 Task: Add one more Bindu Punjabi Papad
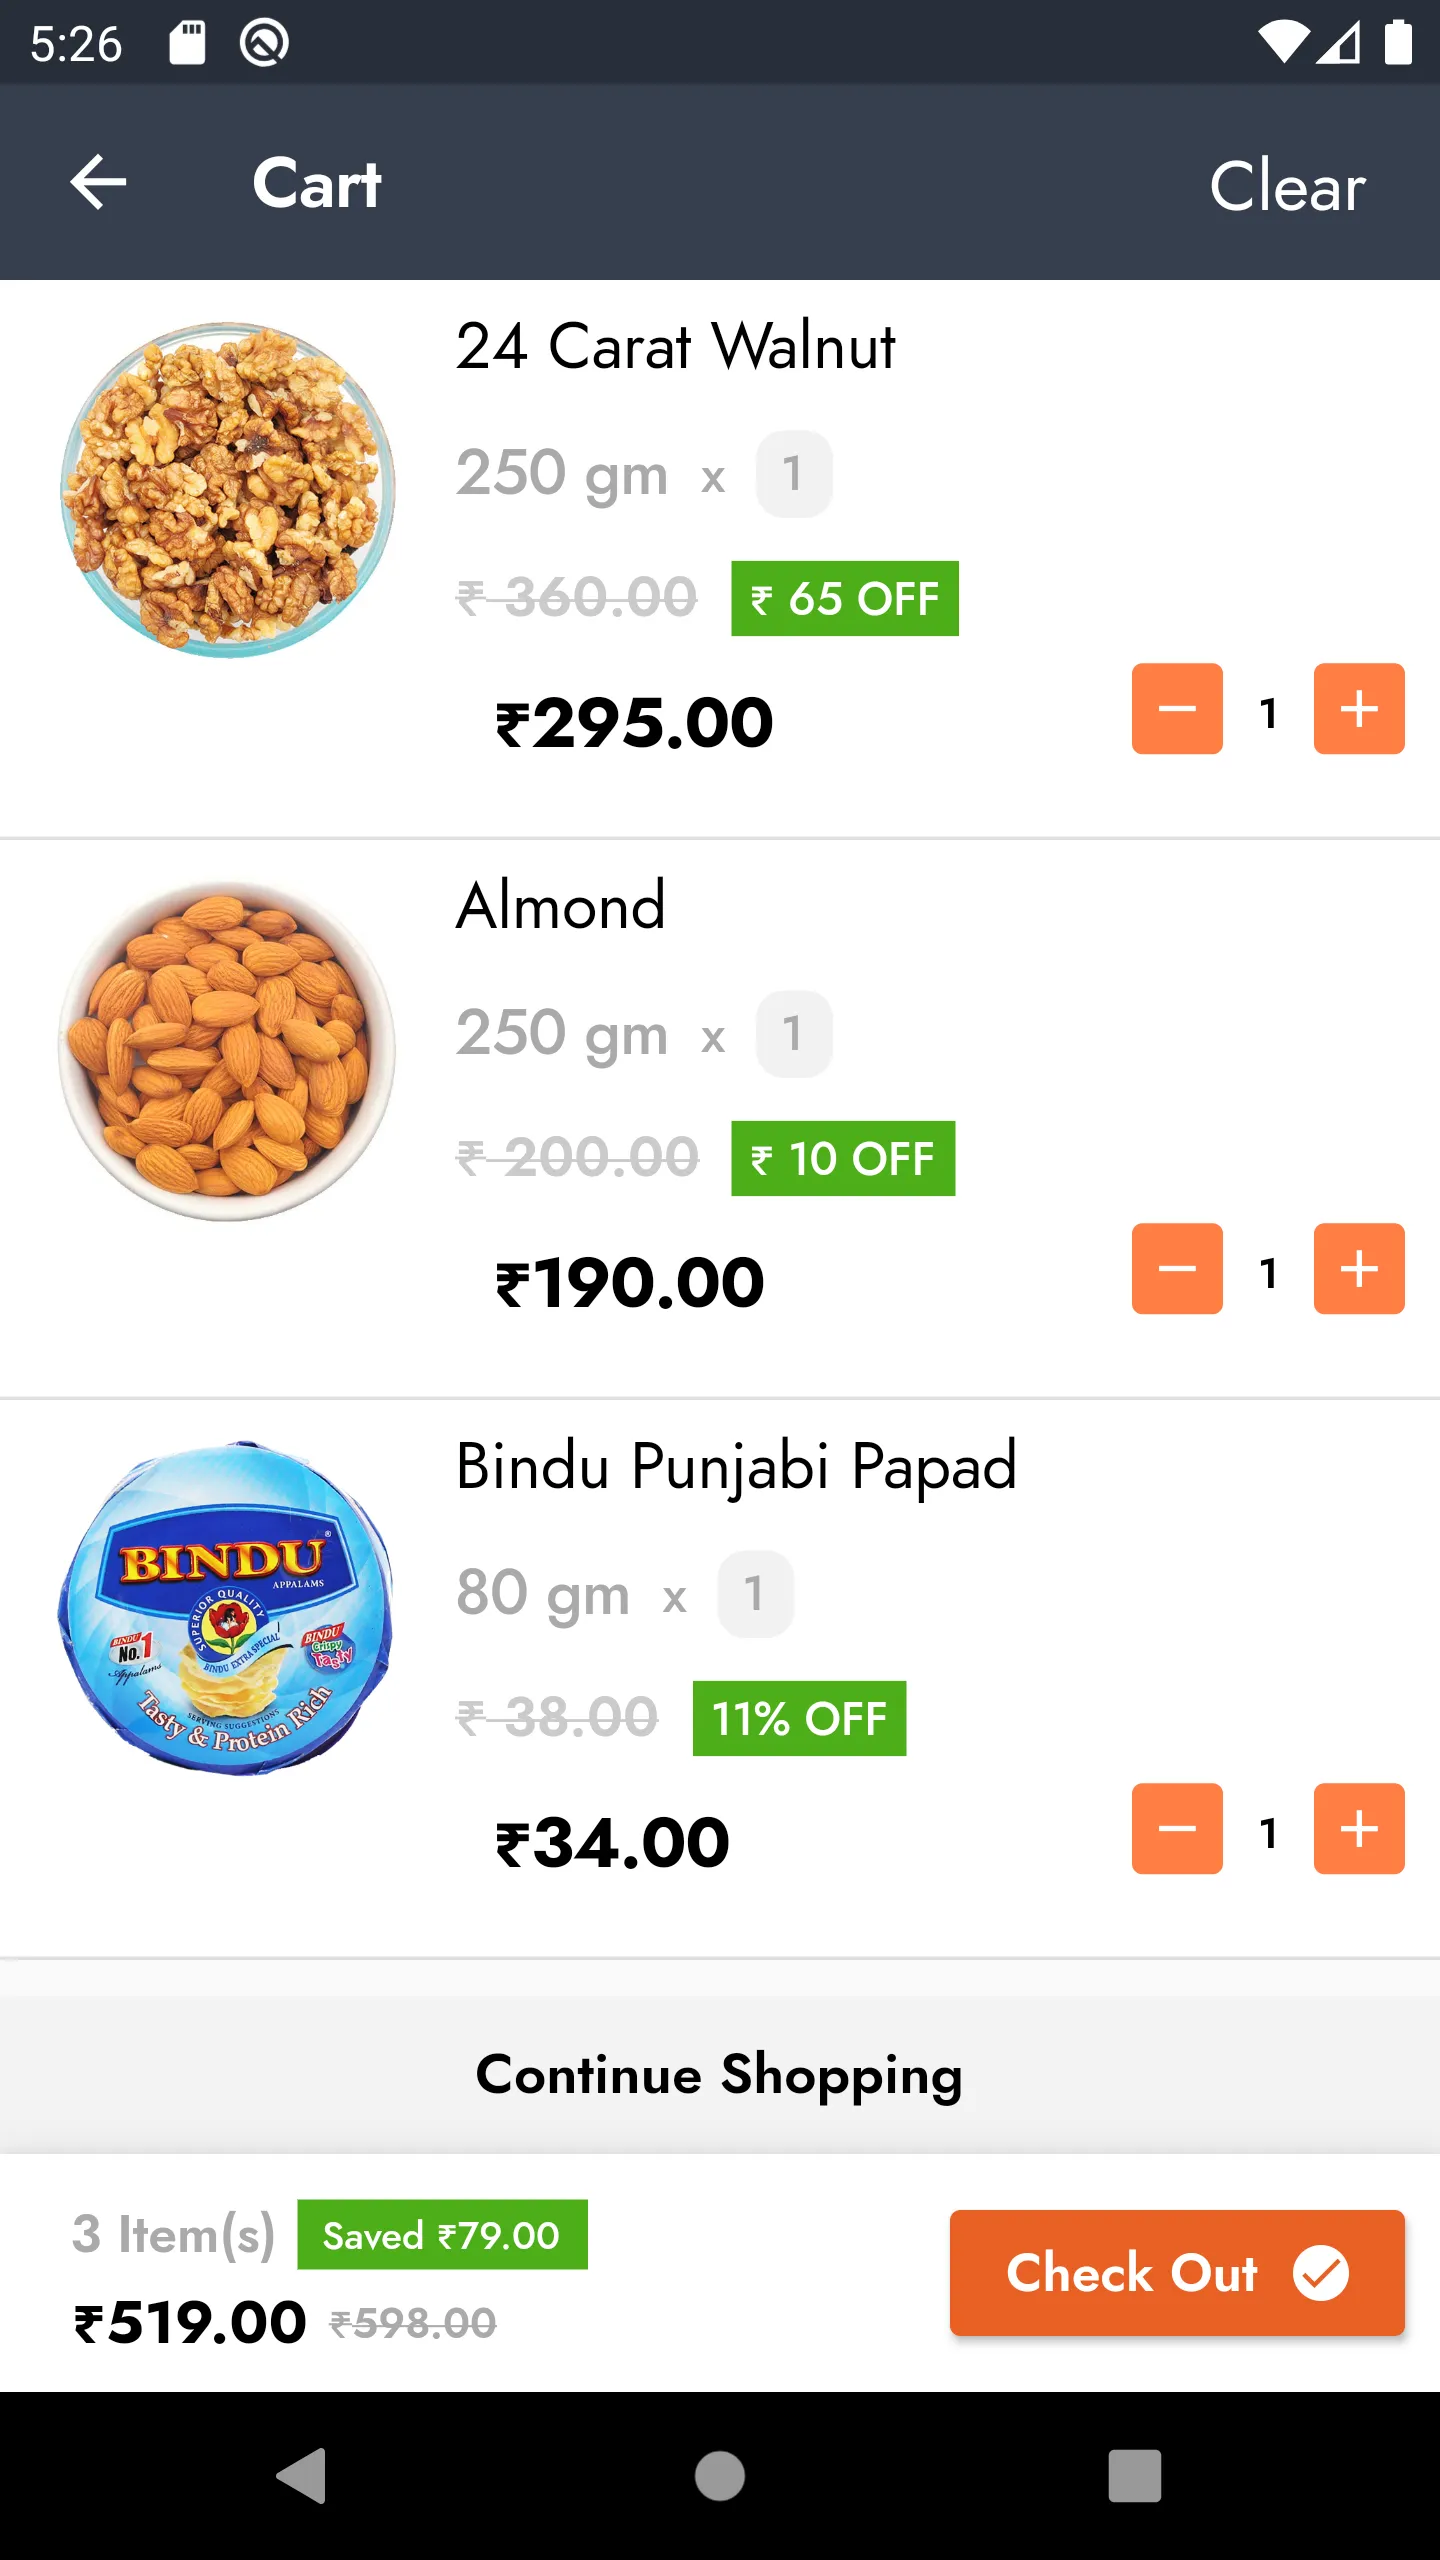[x=1359, y=1829]
